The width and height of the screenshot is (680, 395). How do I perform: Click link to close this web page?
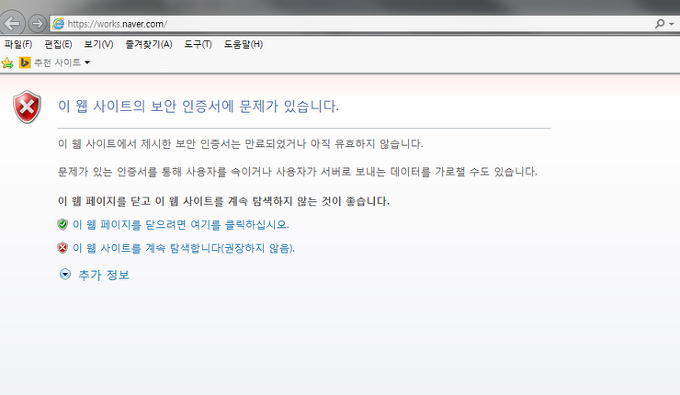[x=180, y=225]
